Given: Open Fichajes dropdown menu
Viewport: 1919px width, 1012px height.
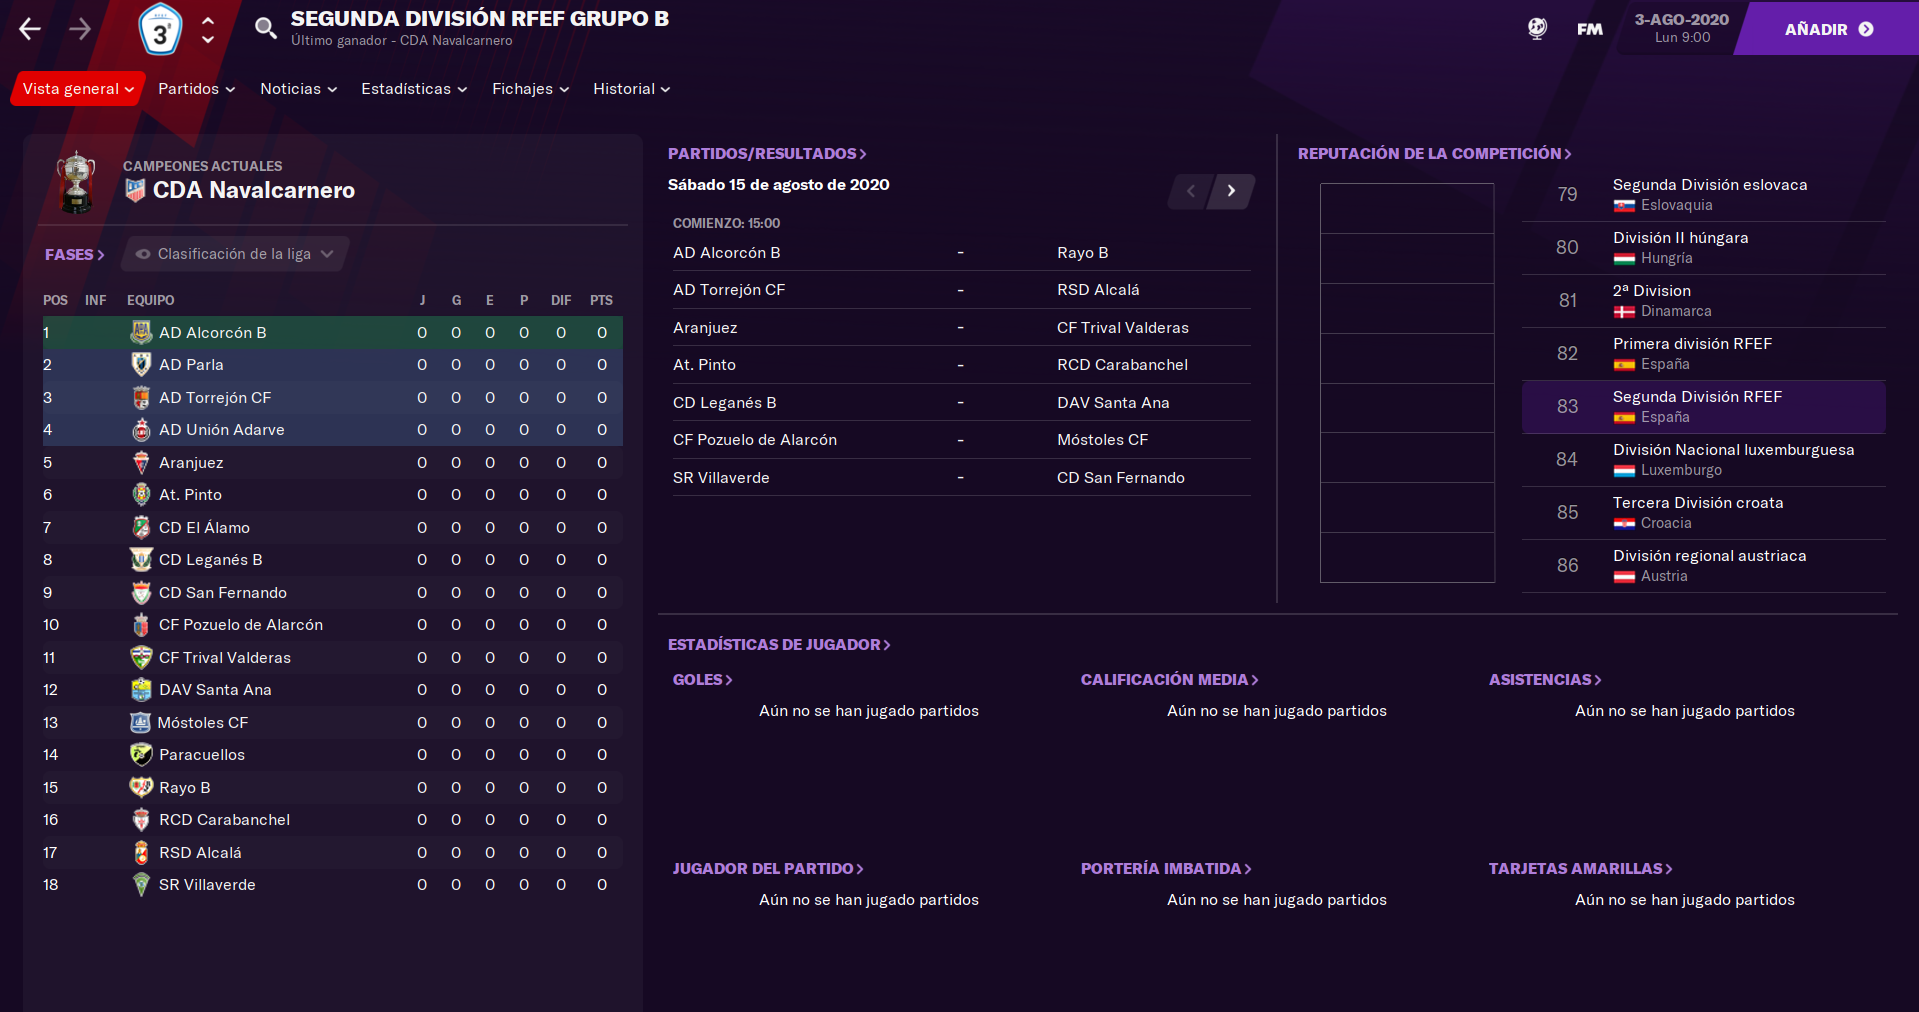Looking at the screenshot, I should click(x=530, y=89).
